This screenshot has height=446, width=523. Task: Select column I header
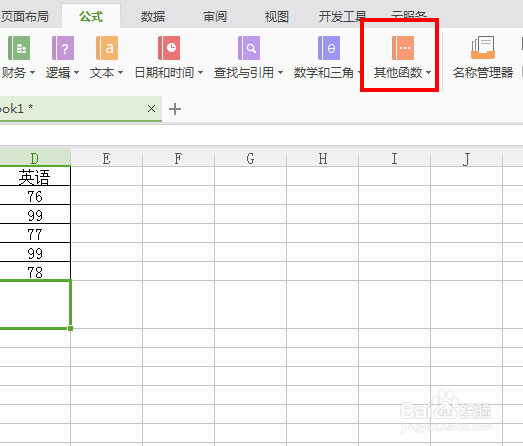[x=395, y=157]
